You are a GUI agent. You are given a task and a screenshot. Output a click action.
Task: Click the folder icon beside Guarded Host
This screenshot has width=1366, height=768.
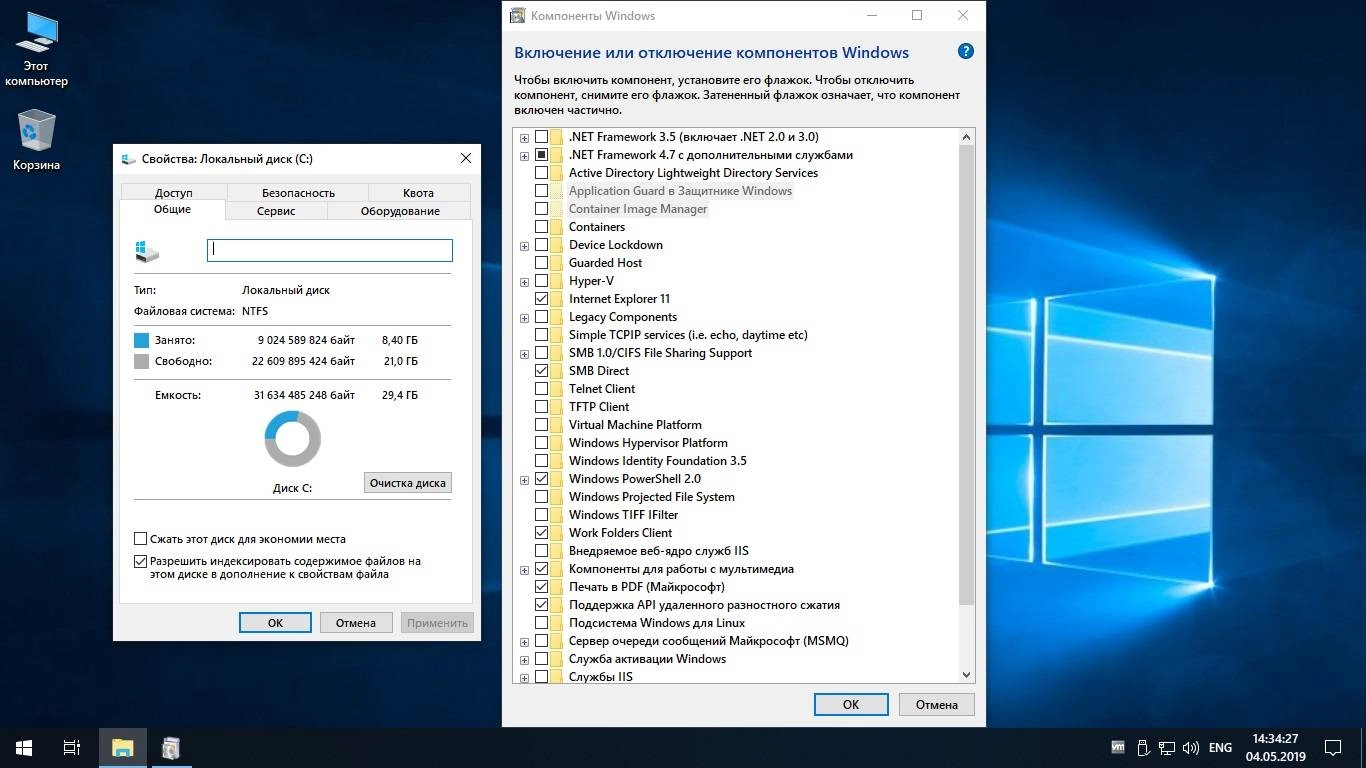[x=556, y=263]
